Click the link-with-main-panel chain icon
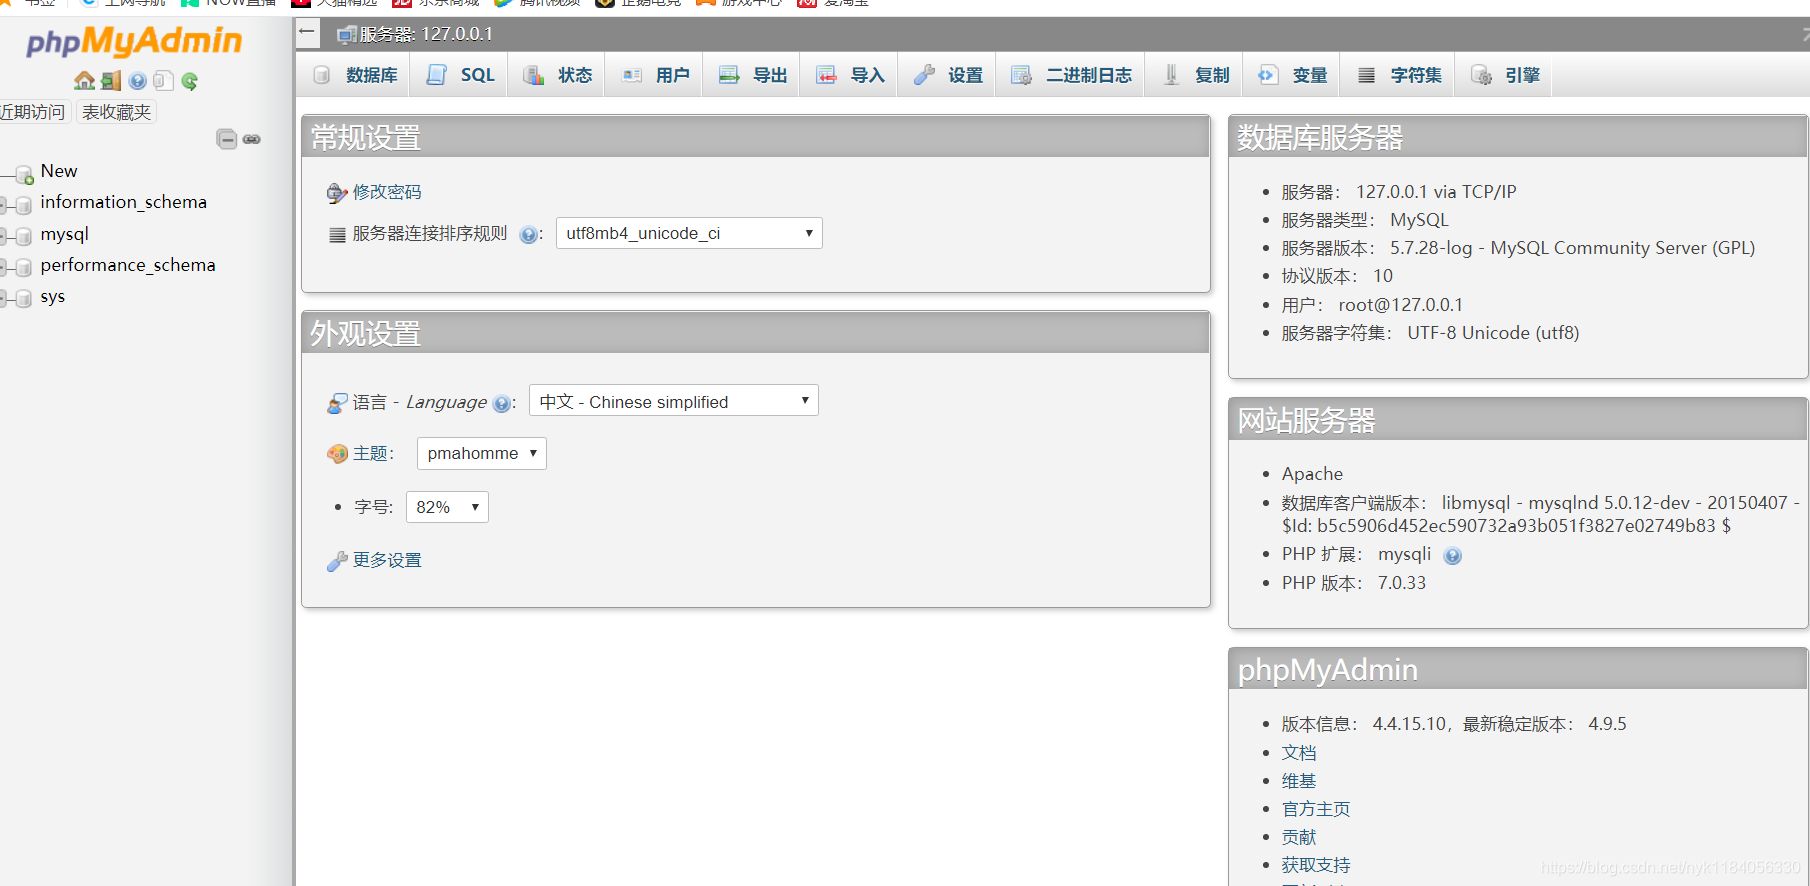The height and width of the screenshot is (886, 1810). coord(252,139)
